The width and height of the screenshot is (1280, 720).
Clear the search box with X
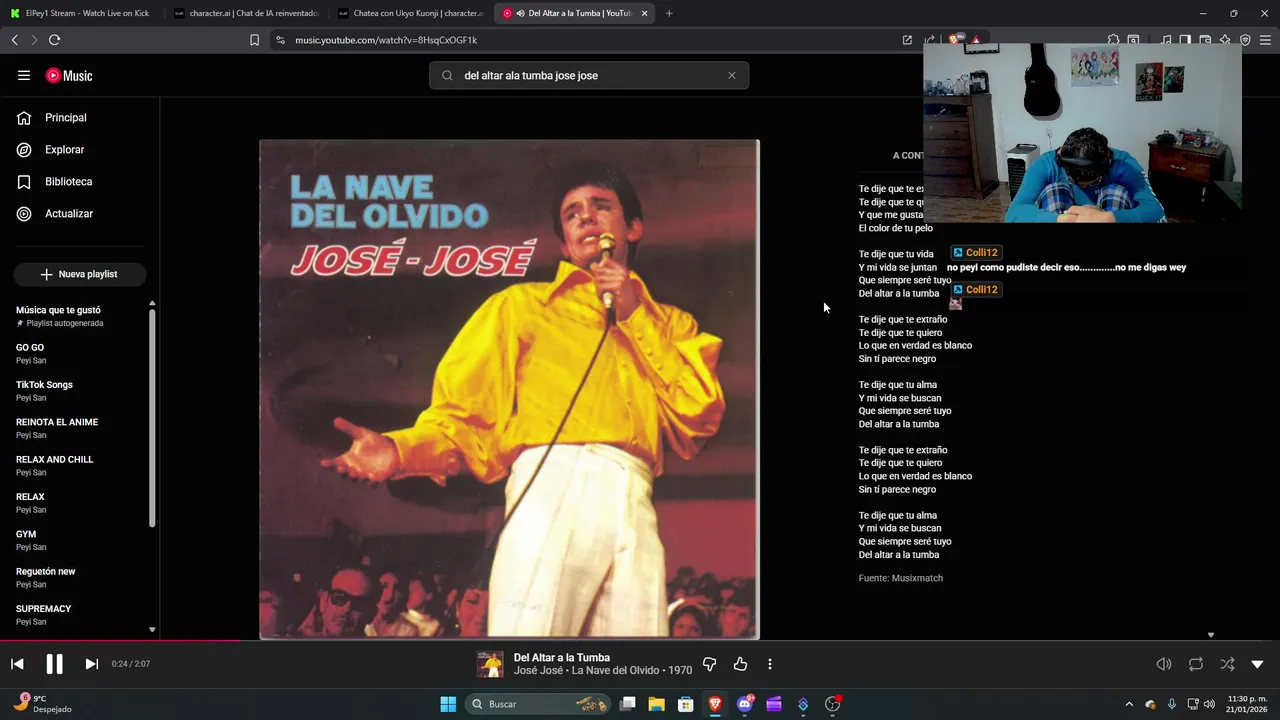pos(731,76)
